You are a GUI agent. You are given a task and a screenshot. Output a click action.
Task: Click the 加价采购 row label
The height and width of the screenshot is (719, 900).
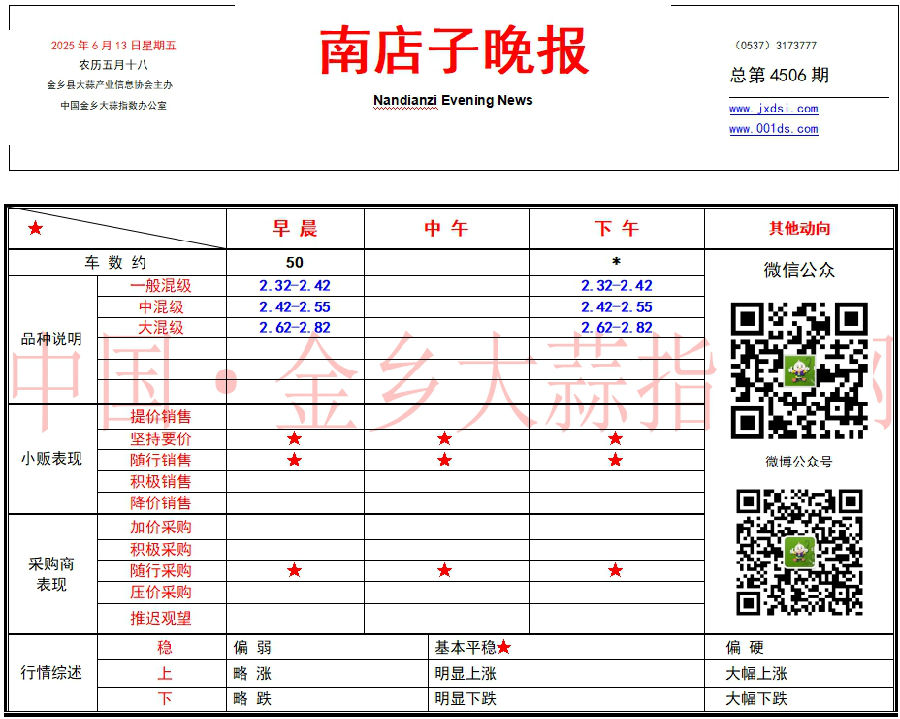161,527
